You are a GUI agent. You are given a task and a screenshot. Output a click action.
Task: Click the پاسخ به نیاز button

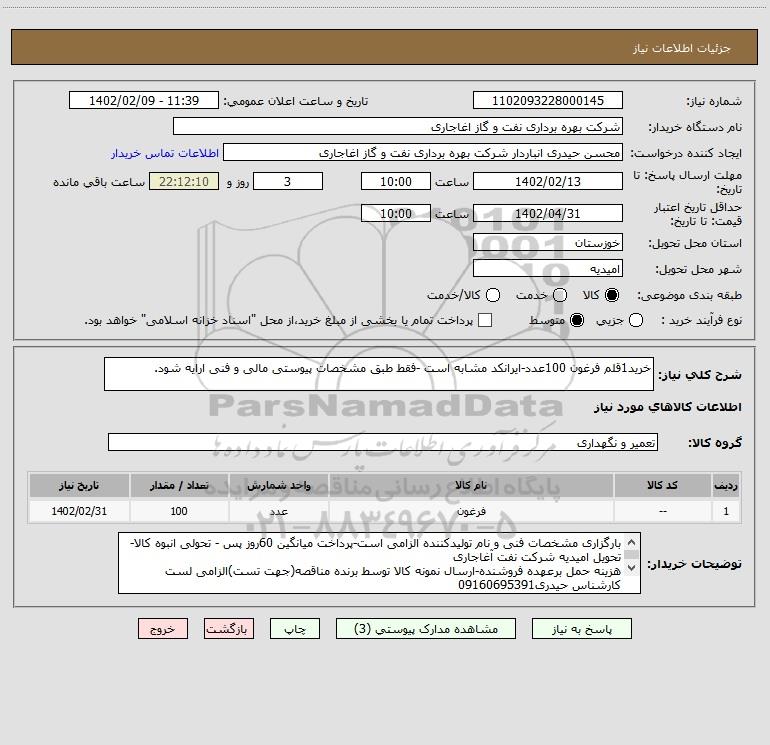pos(581,629)
